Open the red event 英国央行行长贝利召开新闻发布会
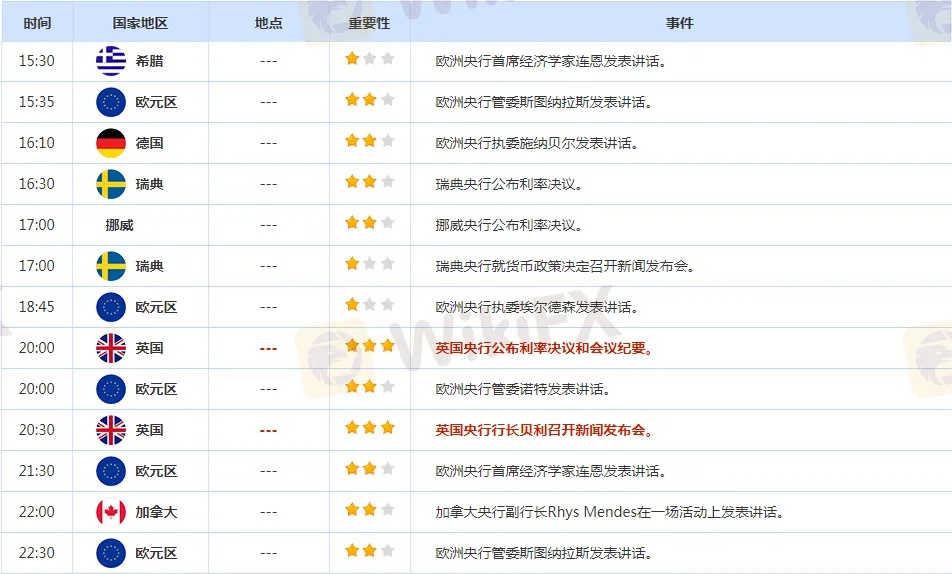 click(x=544, y=430)
